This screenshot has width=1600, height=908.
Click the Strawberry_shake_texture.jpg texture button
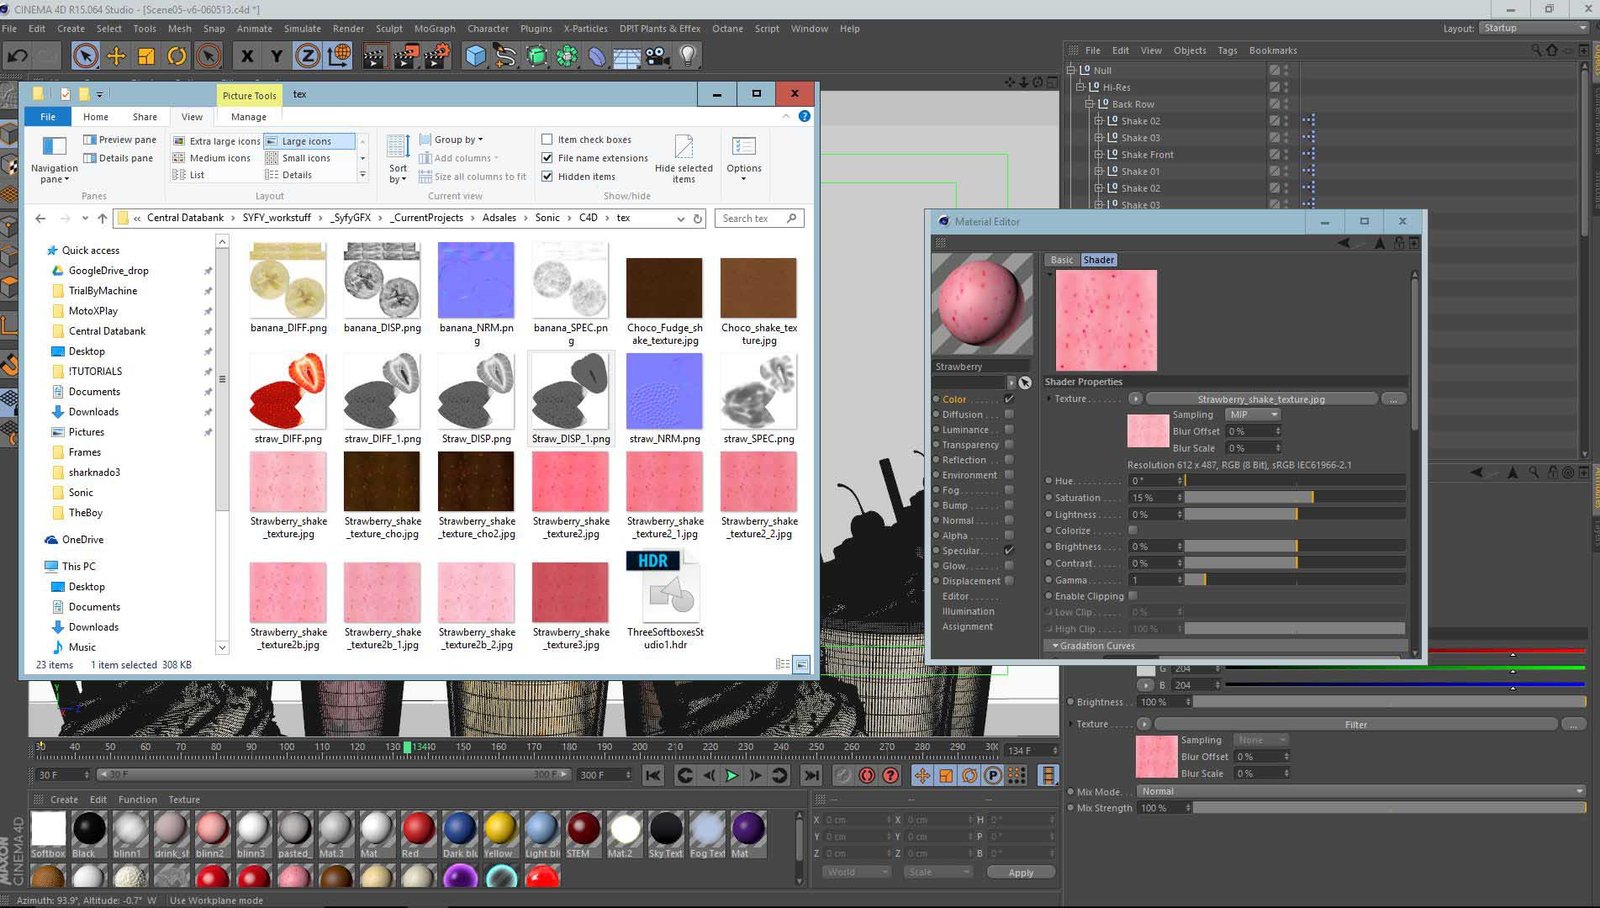coord(1260,399)
